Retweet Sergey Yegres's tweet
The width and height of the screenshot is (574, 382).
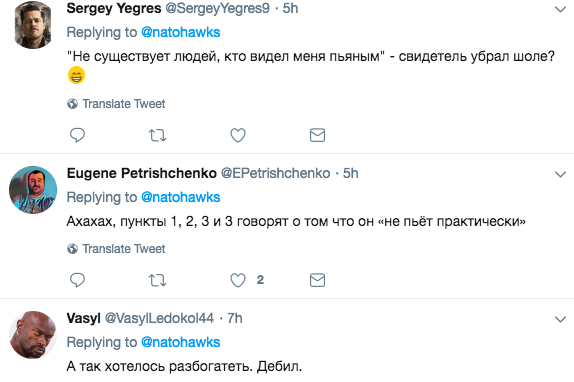(x=157, y=135)
